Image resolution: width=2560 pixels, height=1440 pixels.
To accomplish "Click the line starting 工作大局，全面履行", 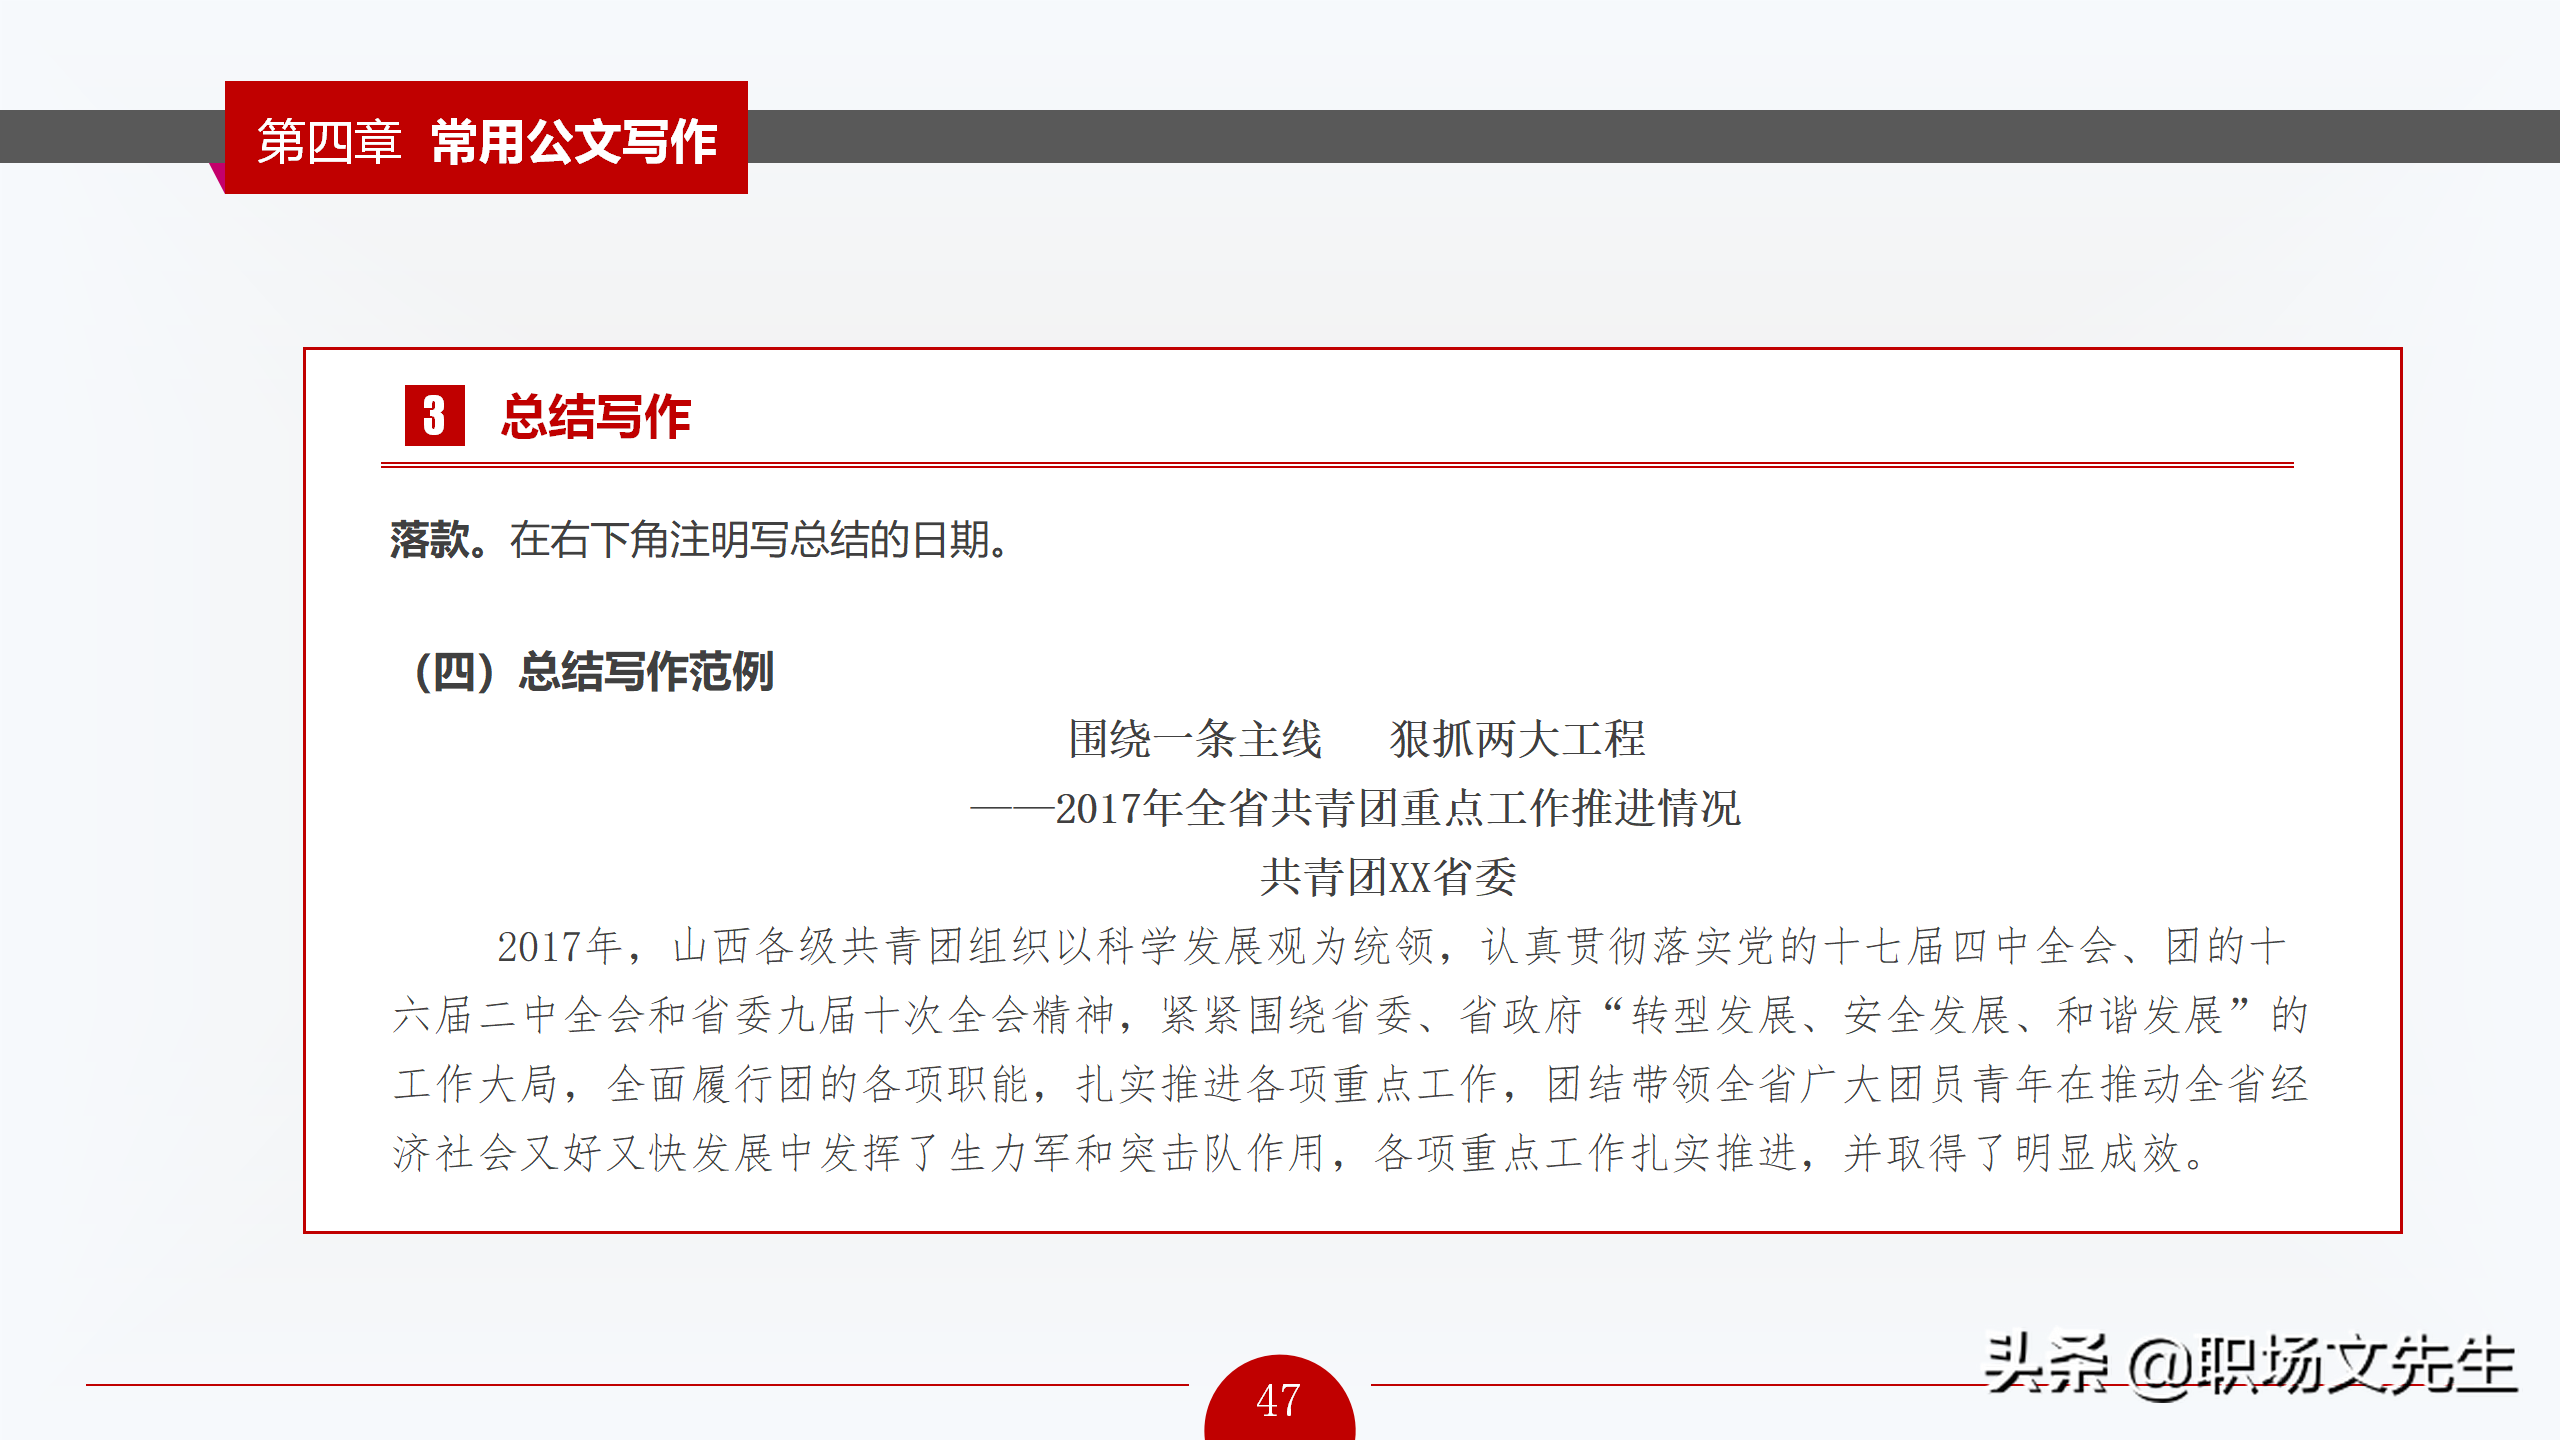I will [x=1350, y=1084].
